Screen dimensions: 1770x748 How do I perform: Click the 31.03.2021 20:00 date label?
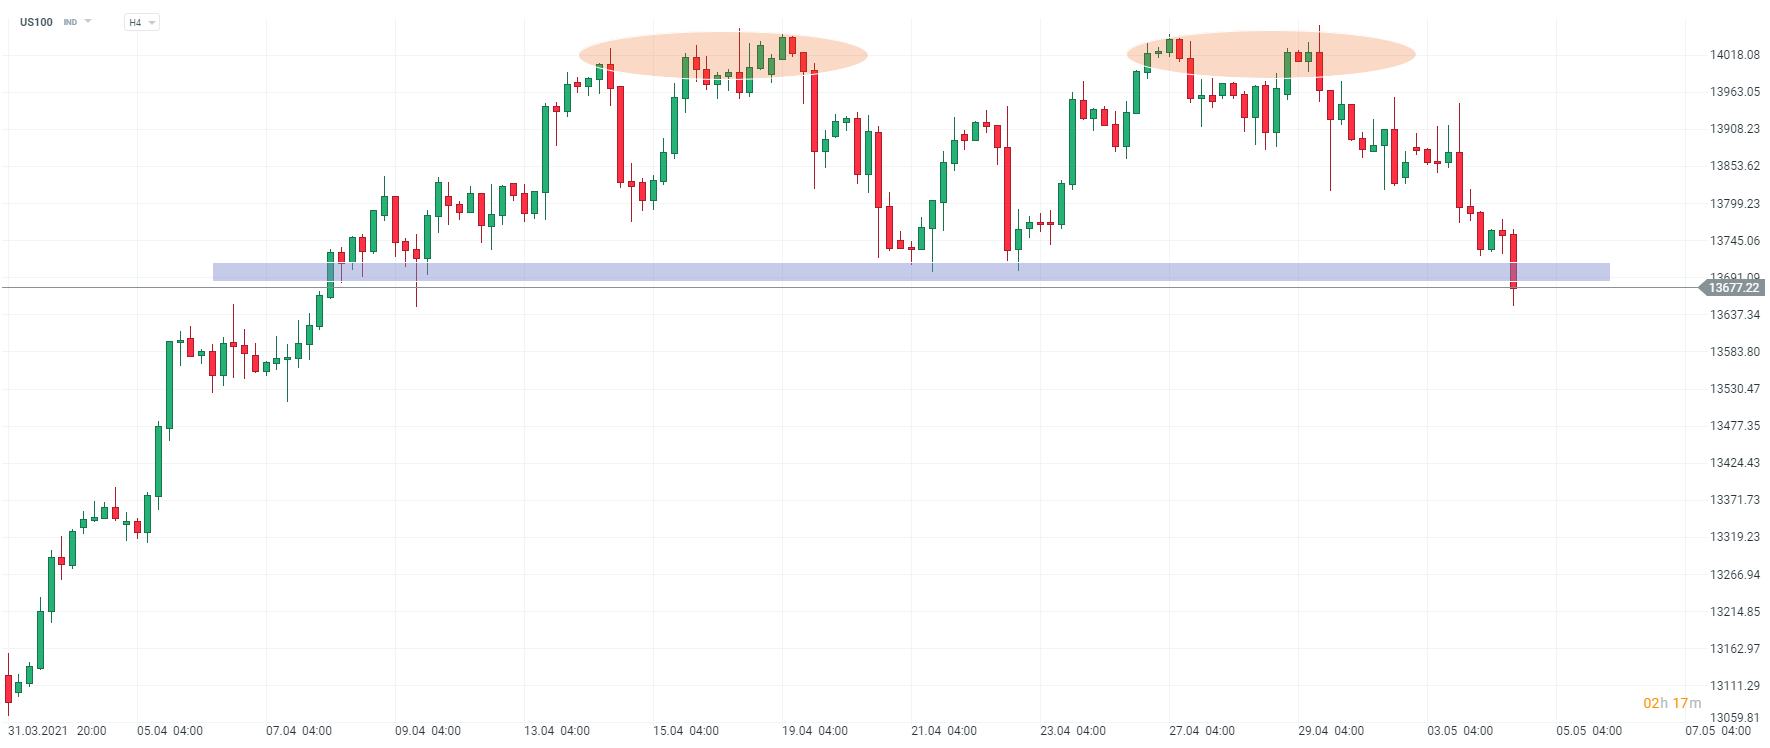click(57, 731)
